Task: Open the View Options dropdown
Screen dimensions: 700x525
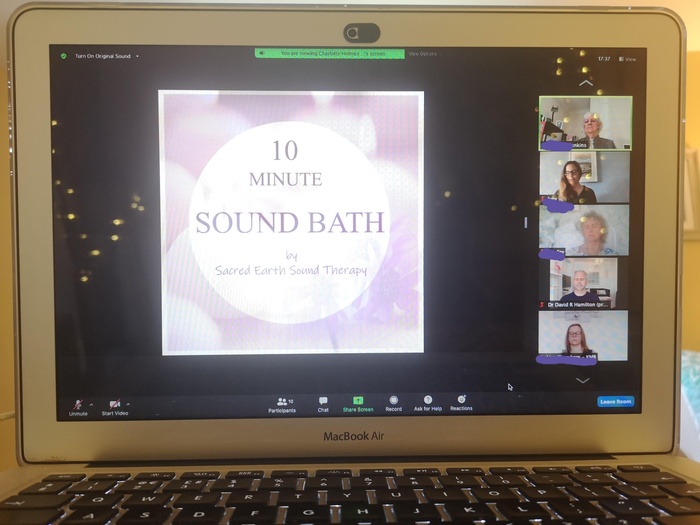Action: click(423, 54)
